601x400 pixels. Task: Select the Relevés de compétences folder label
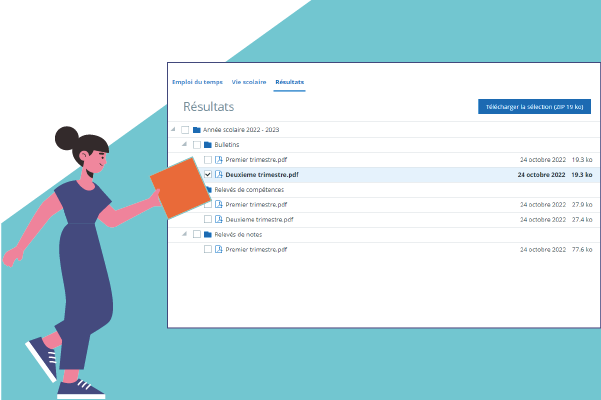point(249,190)
